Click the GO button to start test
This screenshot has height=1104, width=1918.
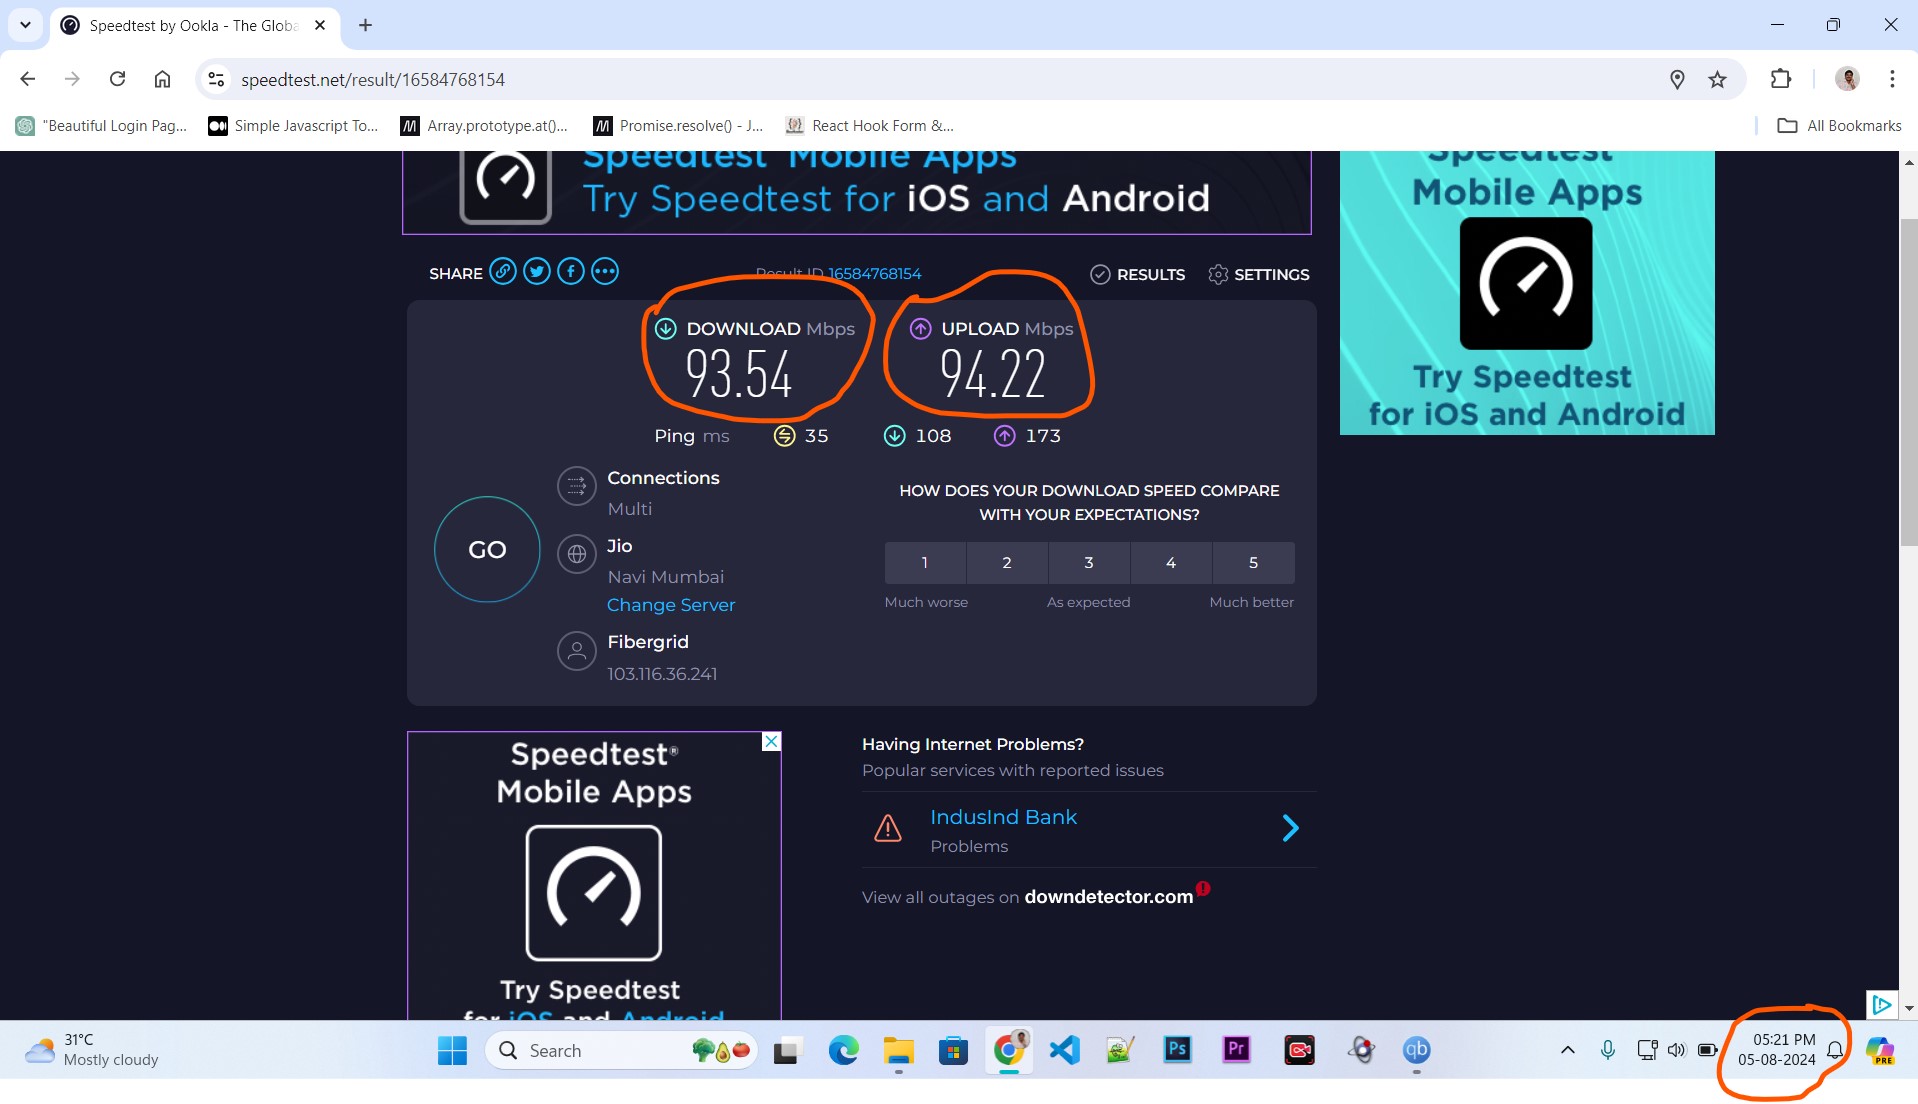coord(487,549)
